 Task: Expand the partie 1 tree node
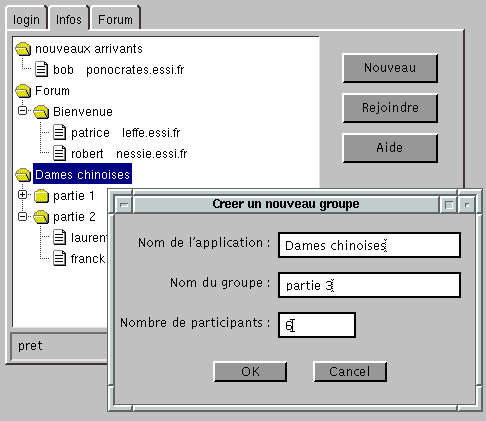click(x=22, y=195)
